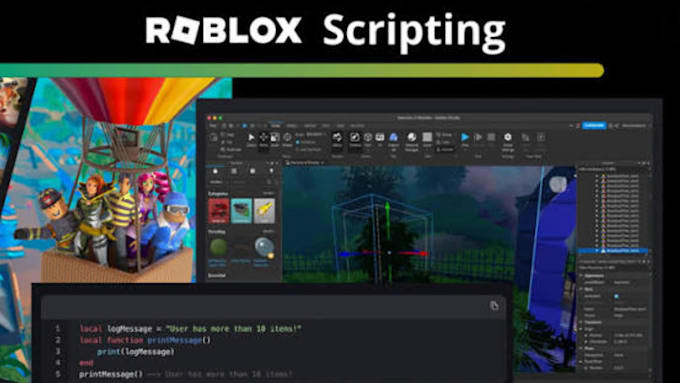This screenshot has width=680, height=383.
Task: Pick the Move tool in Studio ribbon
Action: (263, 139)
